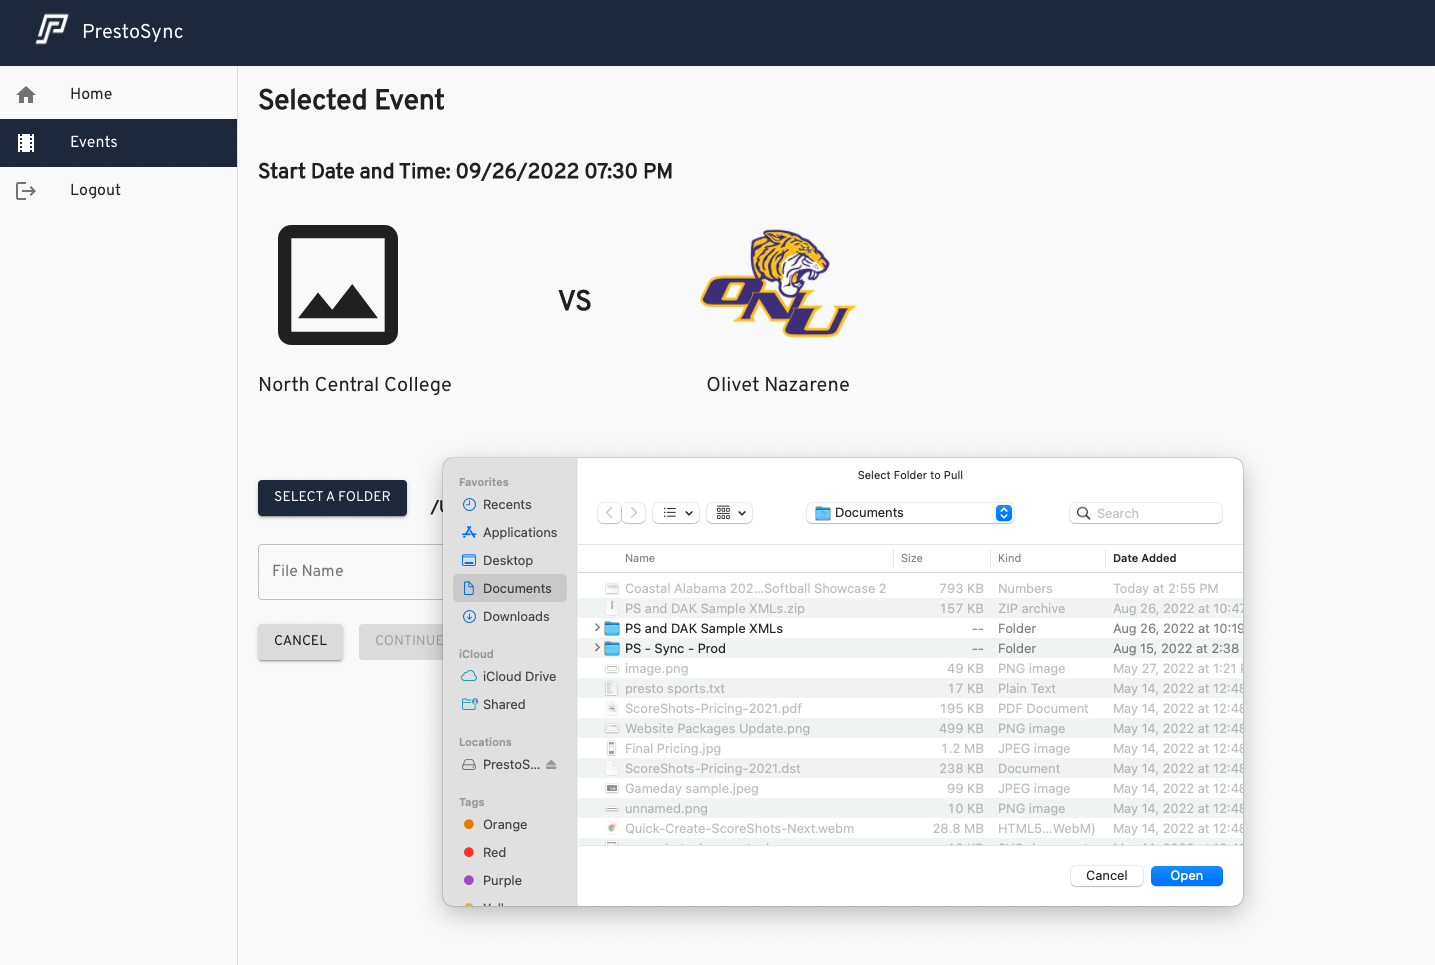
Task: Sort by the Name column header
Action: 640,559
